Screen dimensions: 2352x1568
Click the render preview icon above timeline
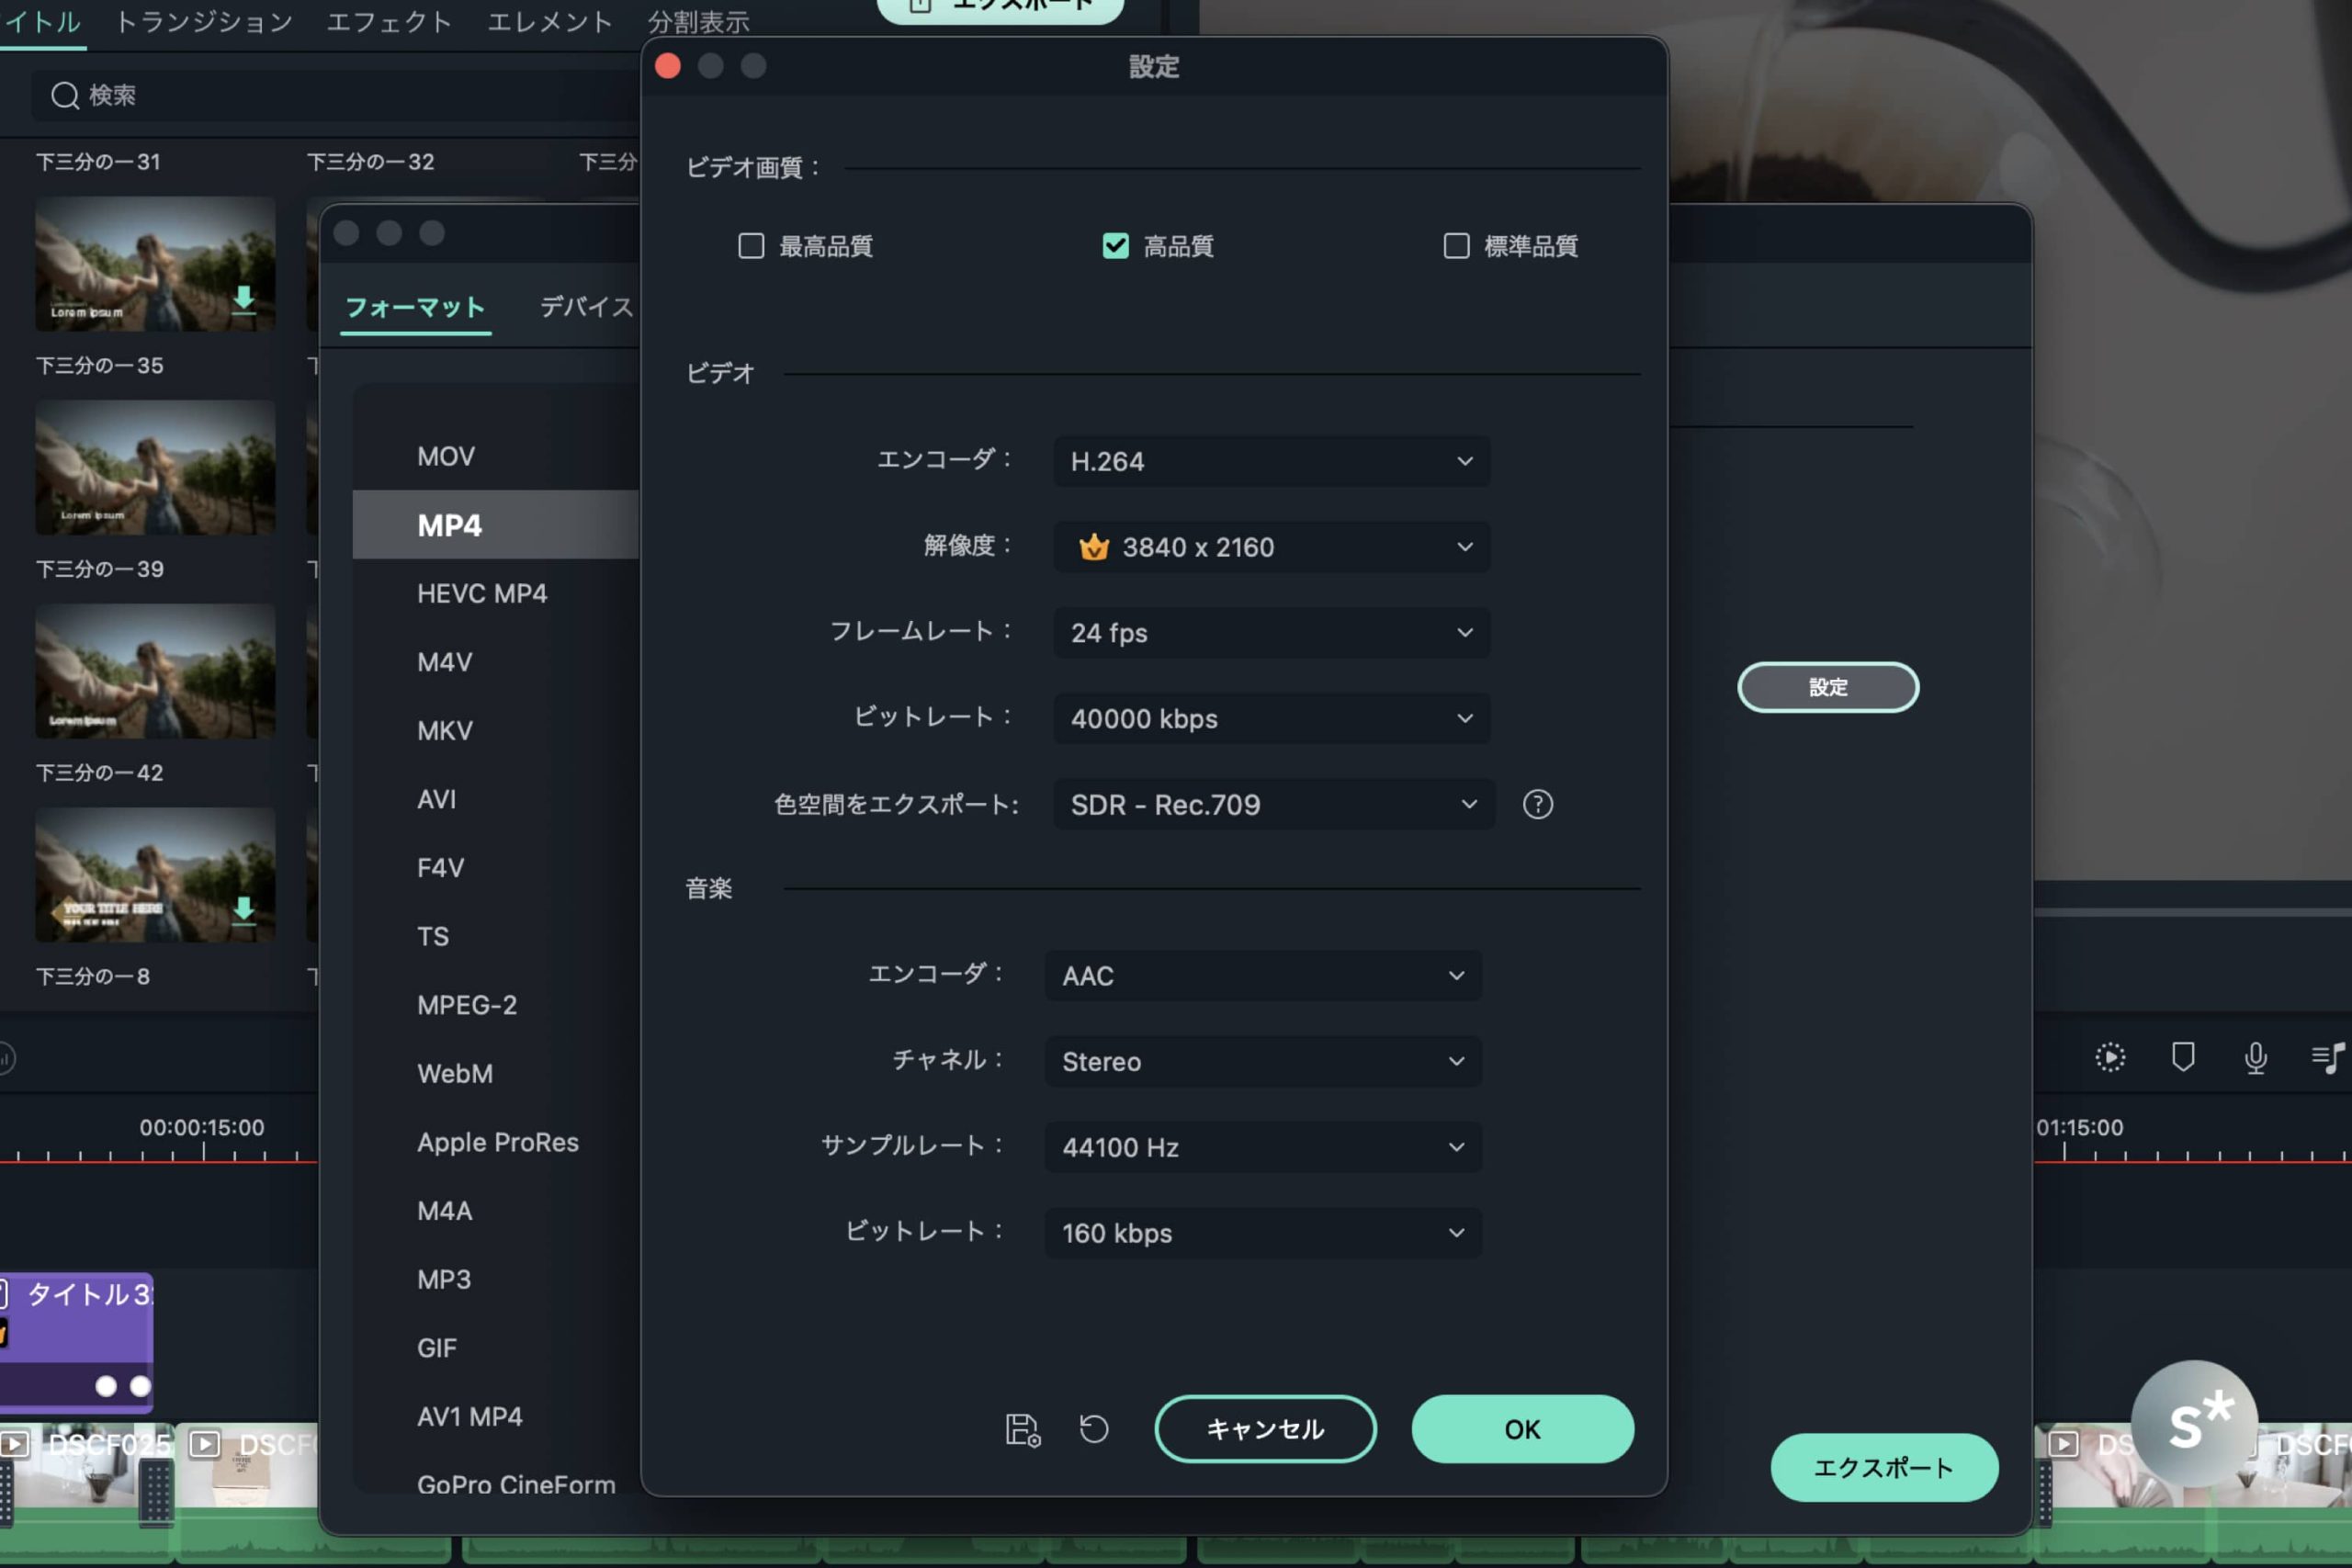[x=2110, y=1057]
